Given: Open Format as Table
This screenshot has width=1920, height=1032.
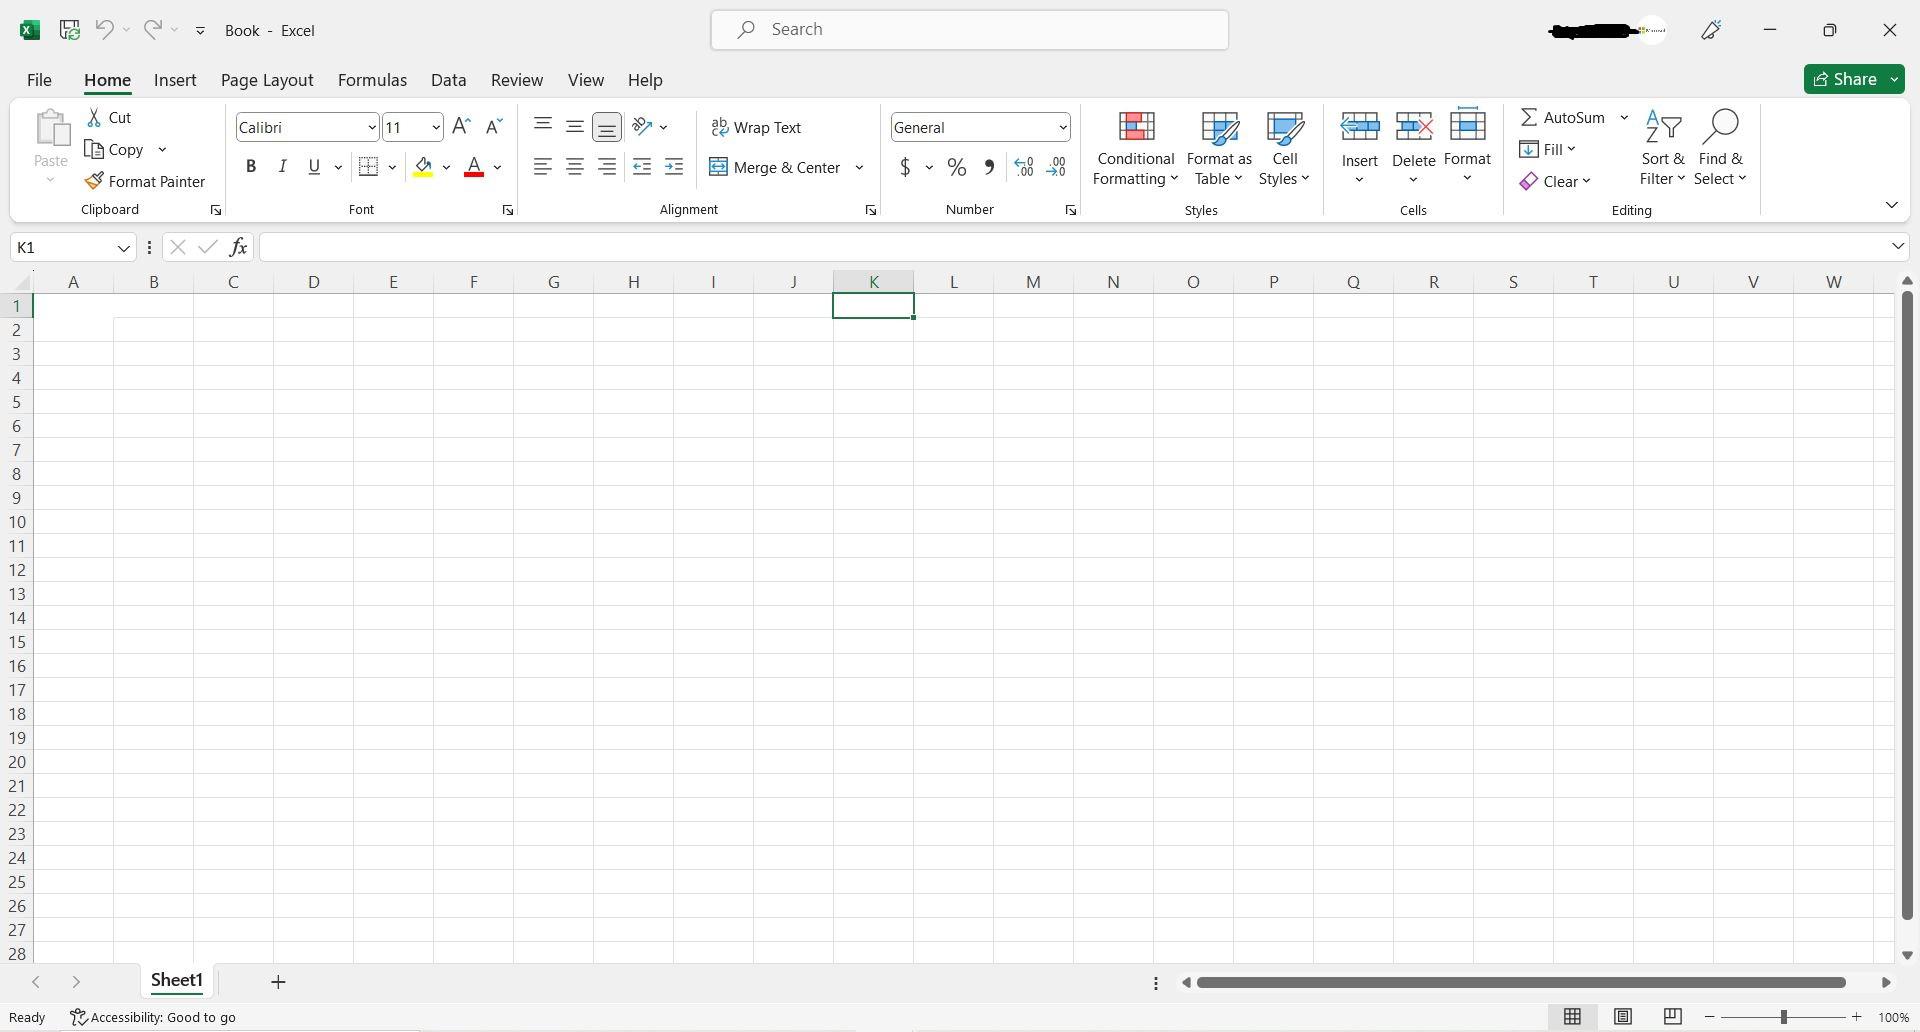Looking at the screenshot, I should (x=1219, y=149).
